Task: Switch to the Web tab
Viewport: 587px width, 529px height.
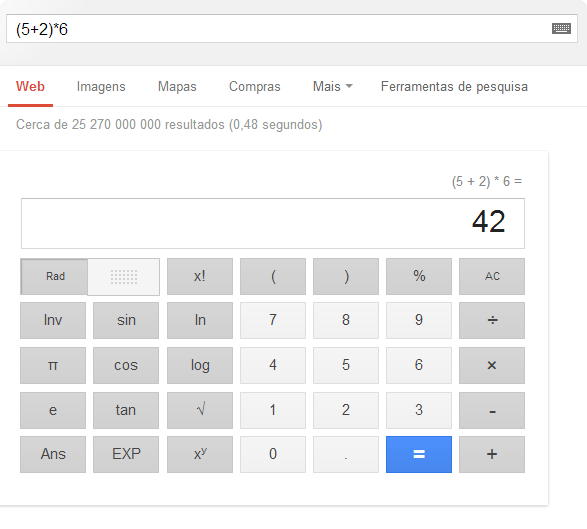Action: (x=30, y=86)
